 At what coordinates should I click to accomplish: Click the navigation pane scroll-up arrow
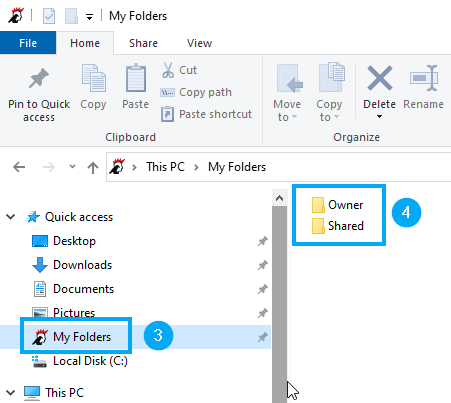coord(279,198)
